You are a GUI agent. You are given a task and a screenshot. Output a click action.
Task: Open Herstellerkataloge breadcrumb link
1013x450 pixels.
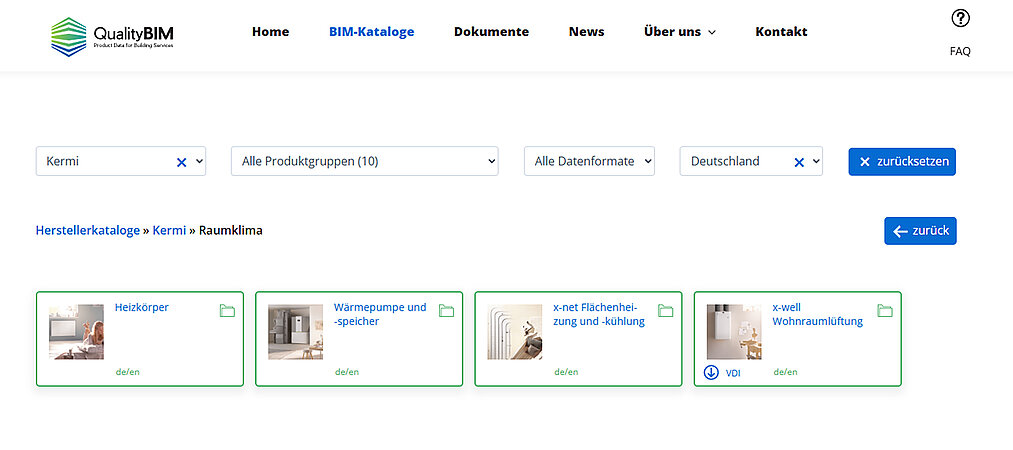pyautogui.click(x=88, y=230)
